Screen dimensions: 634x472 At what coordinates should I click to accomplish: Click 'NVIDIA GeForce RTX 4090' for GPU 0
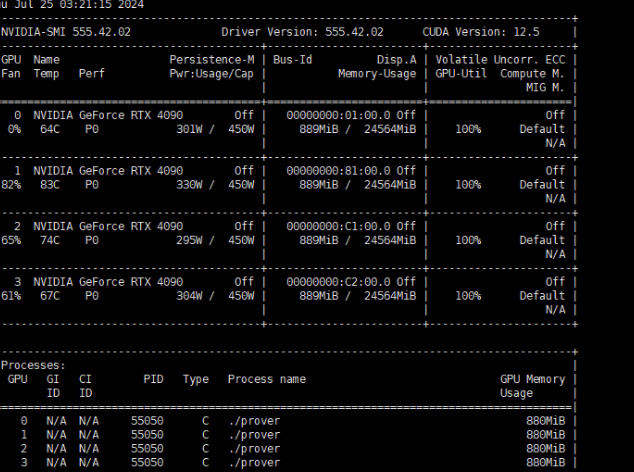(108, 115)
